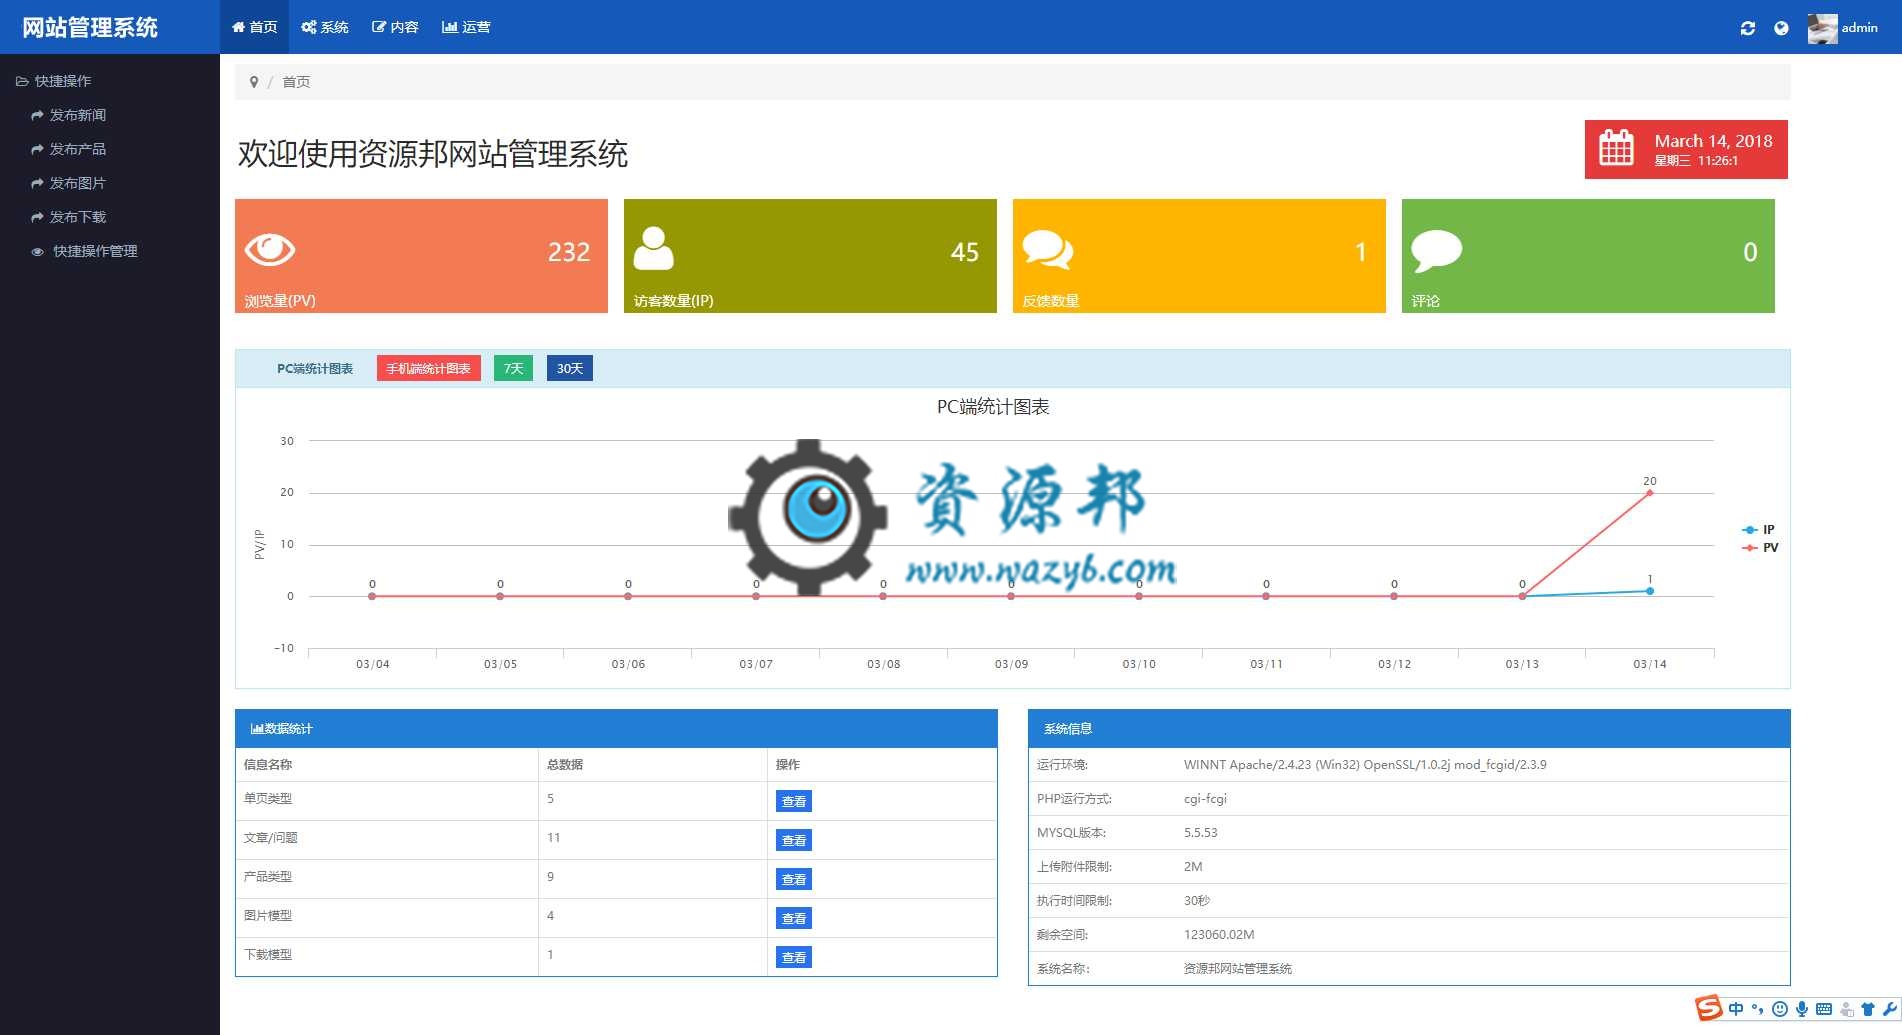
Task: Click the IP data point valued 1
Action: [x=1650, y=591]
